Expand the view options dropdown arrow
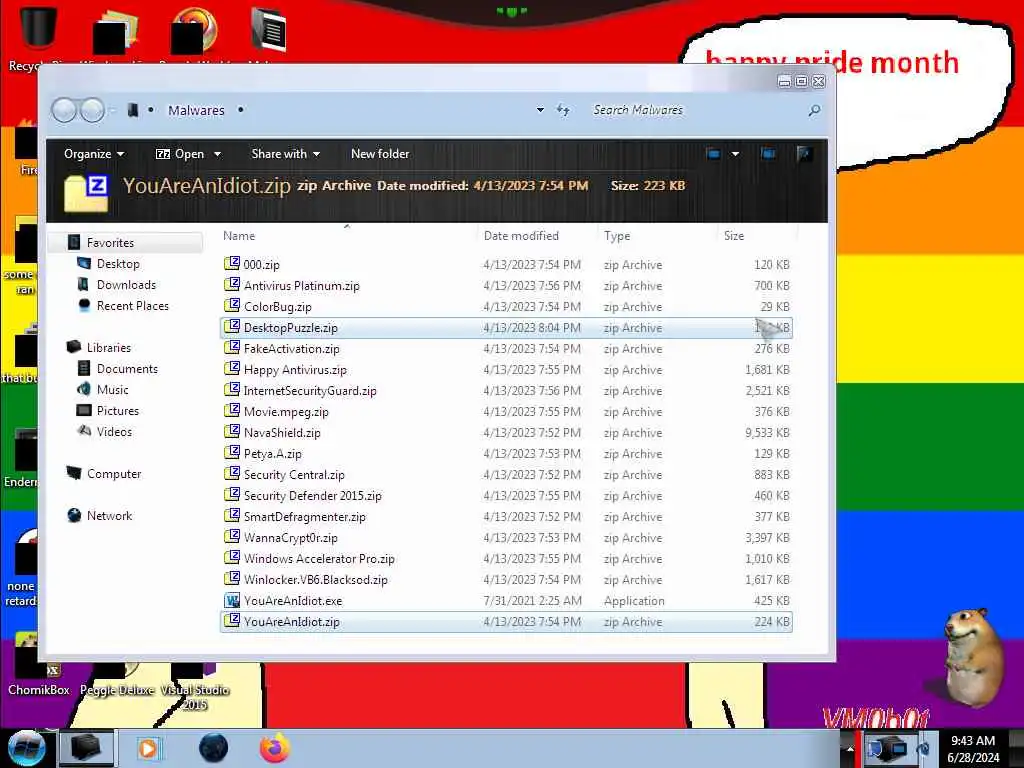1024x768 pixels. point(735,154)
